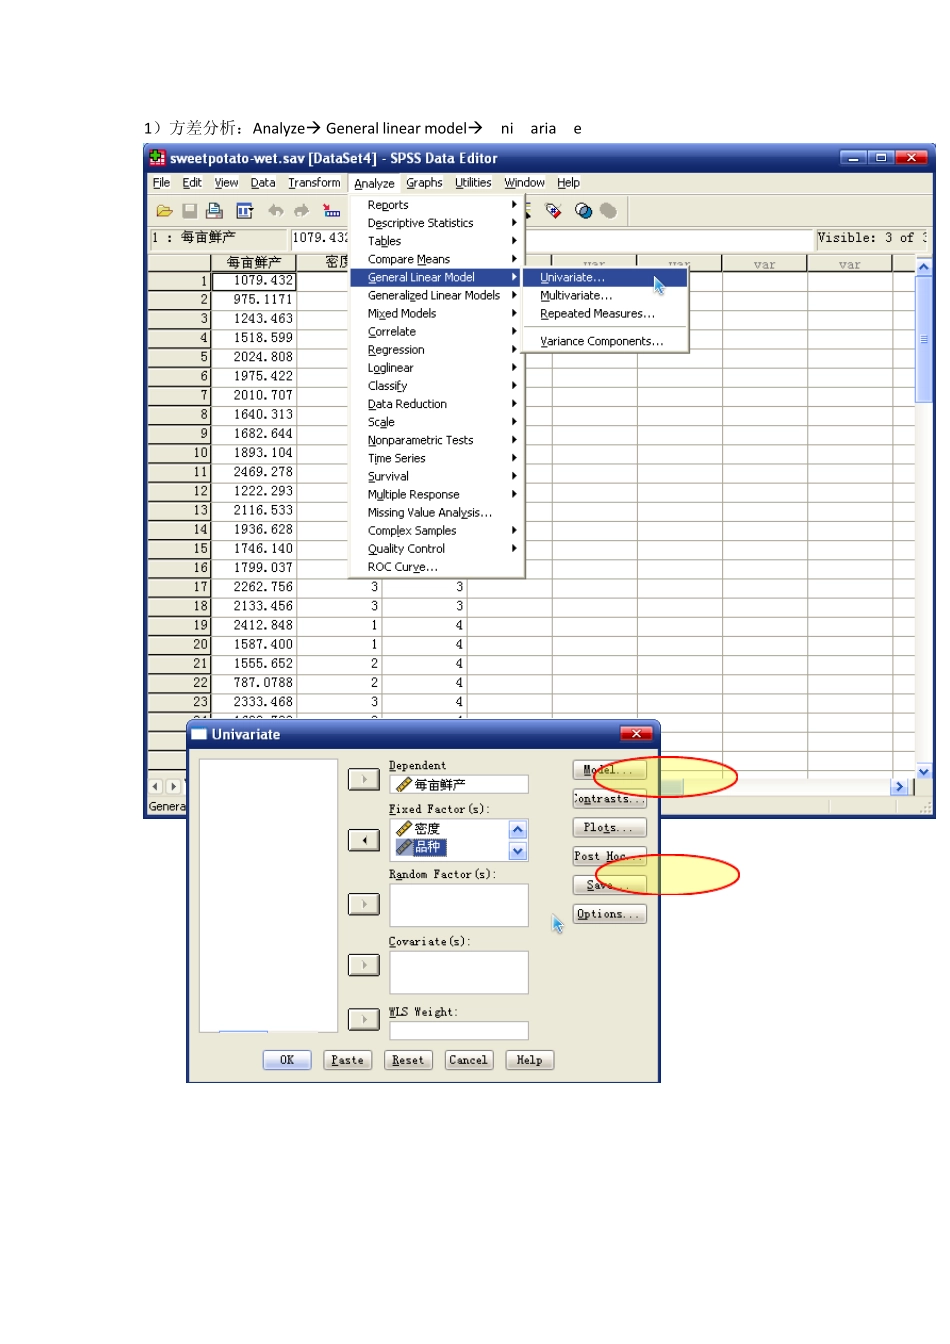Click the arrow button beside WLS Weight
Image resolution: width=950 pixels, height=1344 pixels.
[x=364, y=1019]
